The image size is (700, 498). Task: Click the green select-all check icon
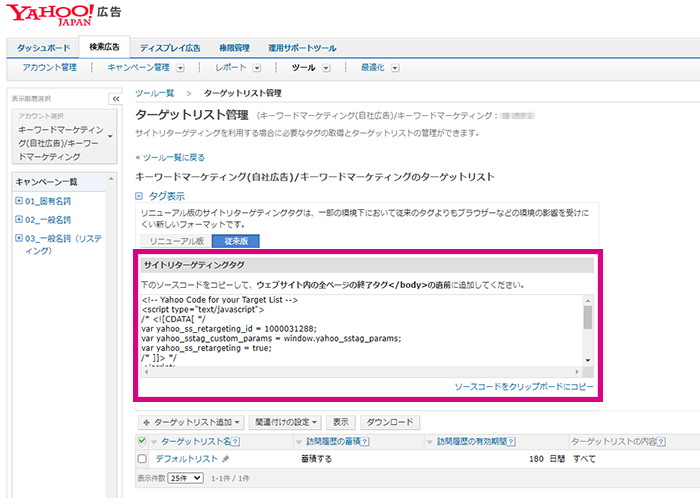[x=142, y=441]
